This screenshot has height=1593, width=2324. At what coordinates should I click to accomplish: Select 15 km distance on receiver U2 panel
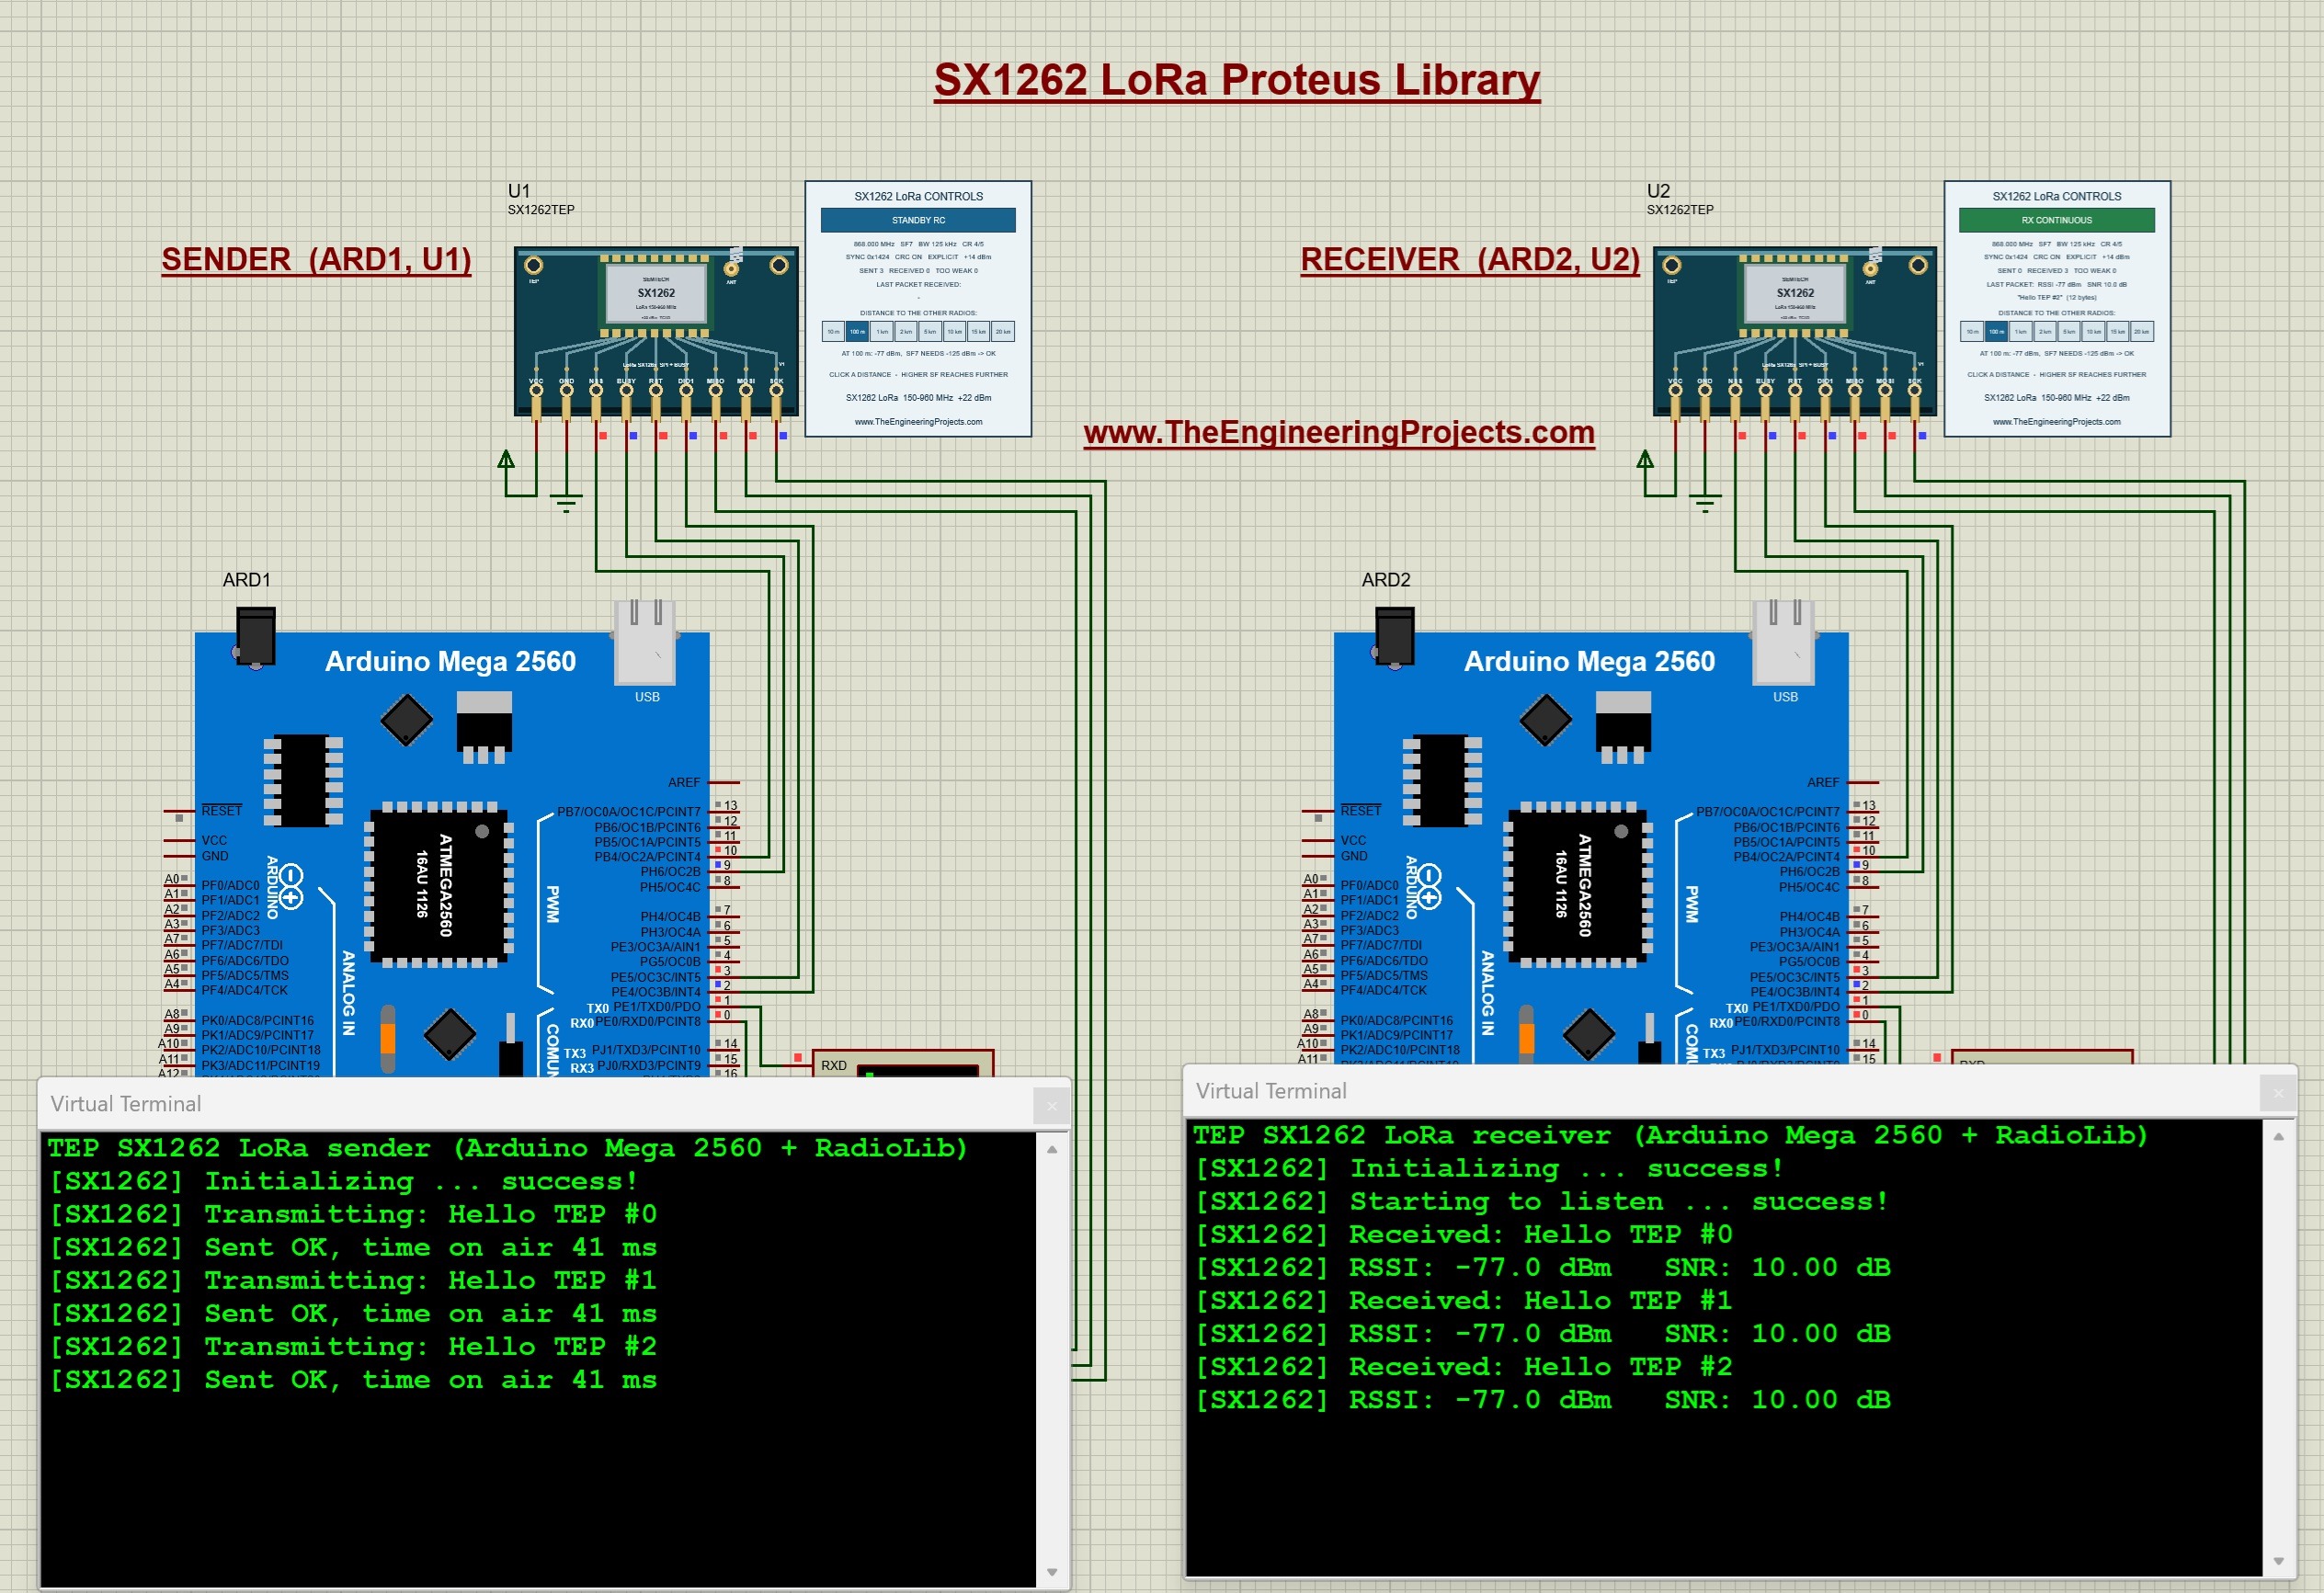(2117, 331)
